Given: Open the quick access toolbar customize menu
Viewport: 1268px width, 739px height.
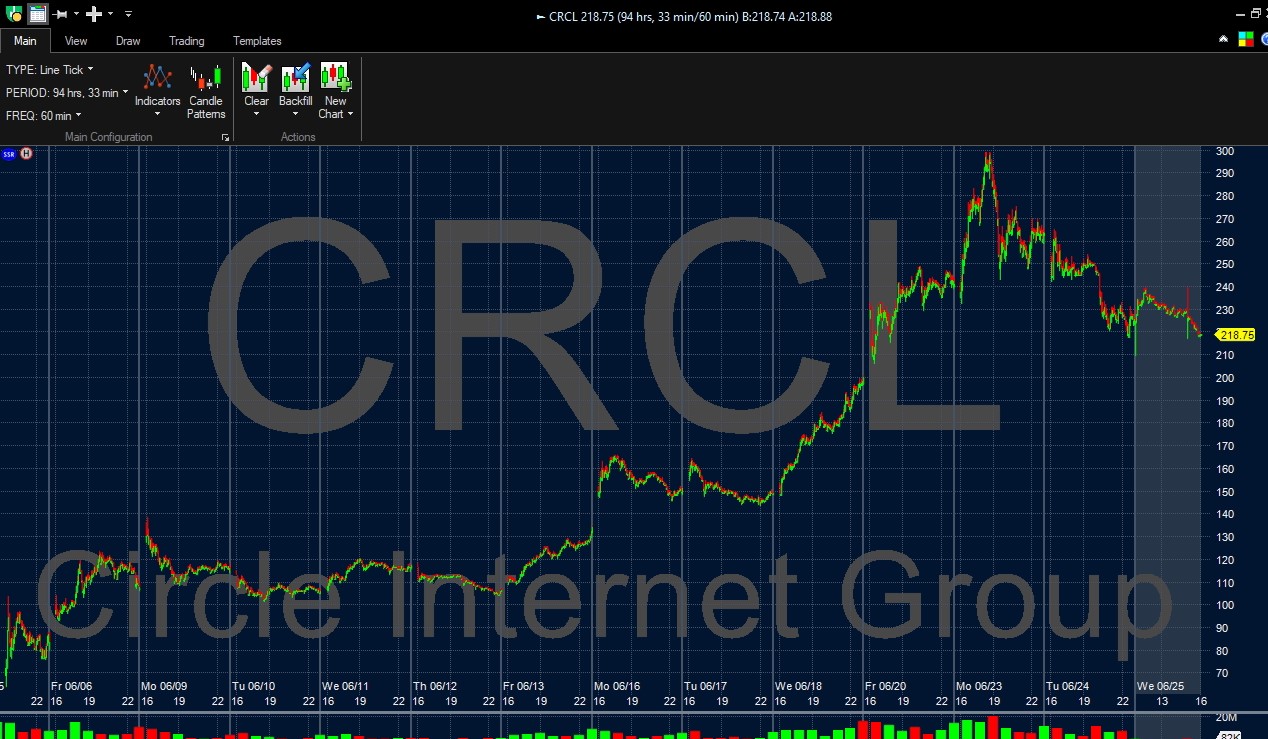Looking at the screenshot, I should (128, 15).
